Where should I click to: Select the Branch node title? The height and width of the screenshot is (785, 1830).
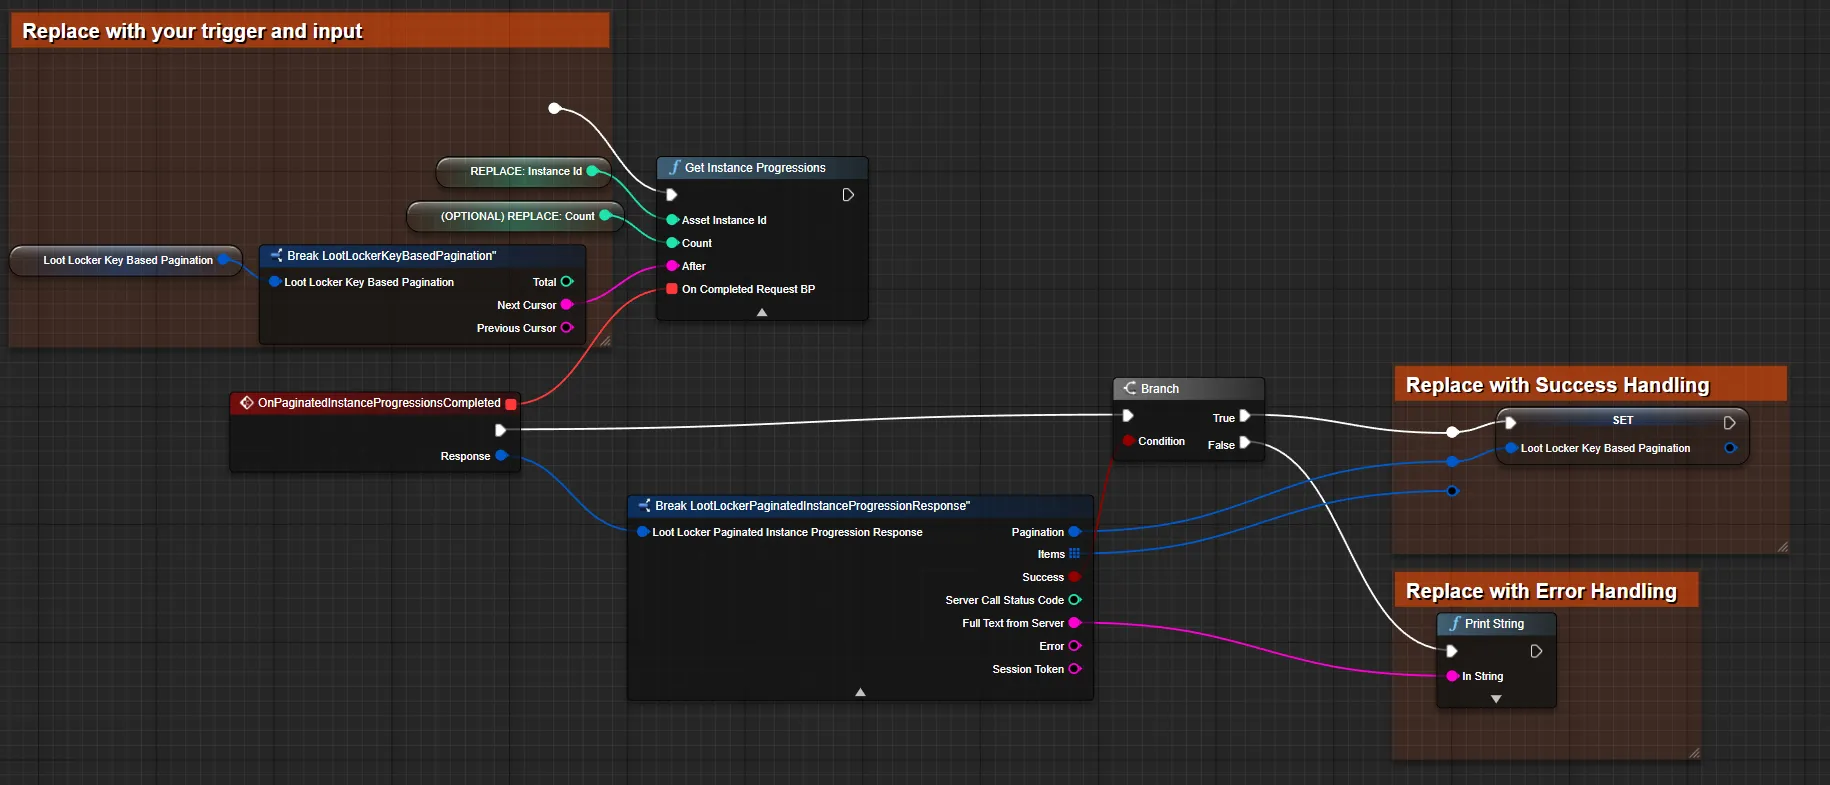[1160, 389]
